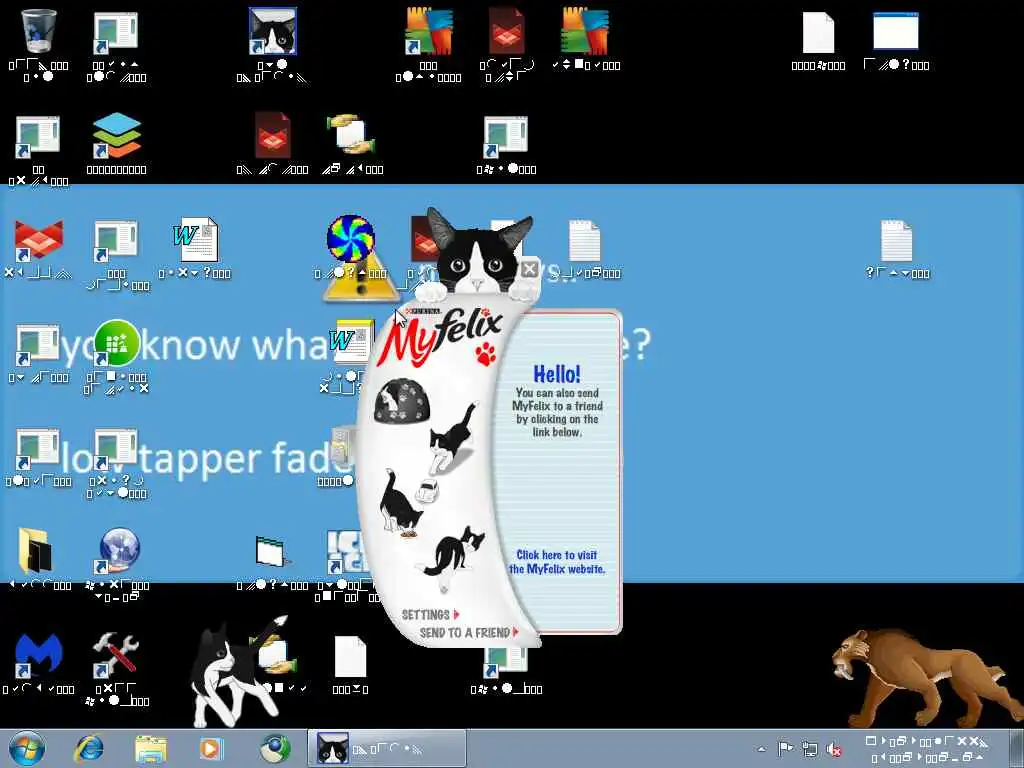Screen dimensions: 1024x768
Task: Select hands-holding-paper icon beside dark red document
Action: 351,135
